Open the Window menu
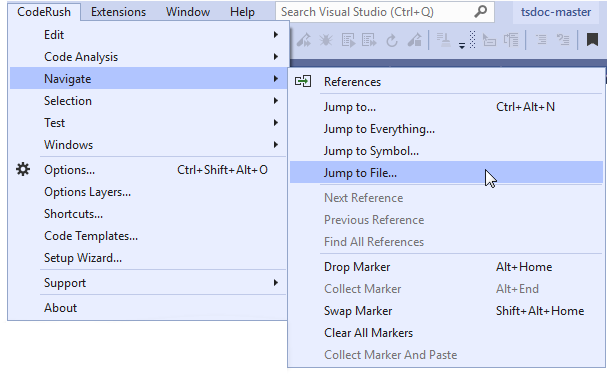 (x=188, y=12)
